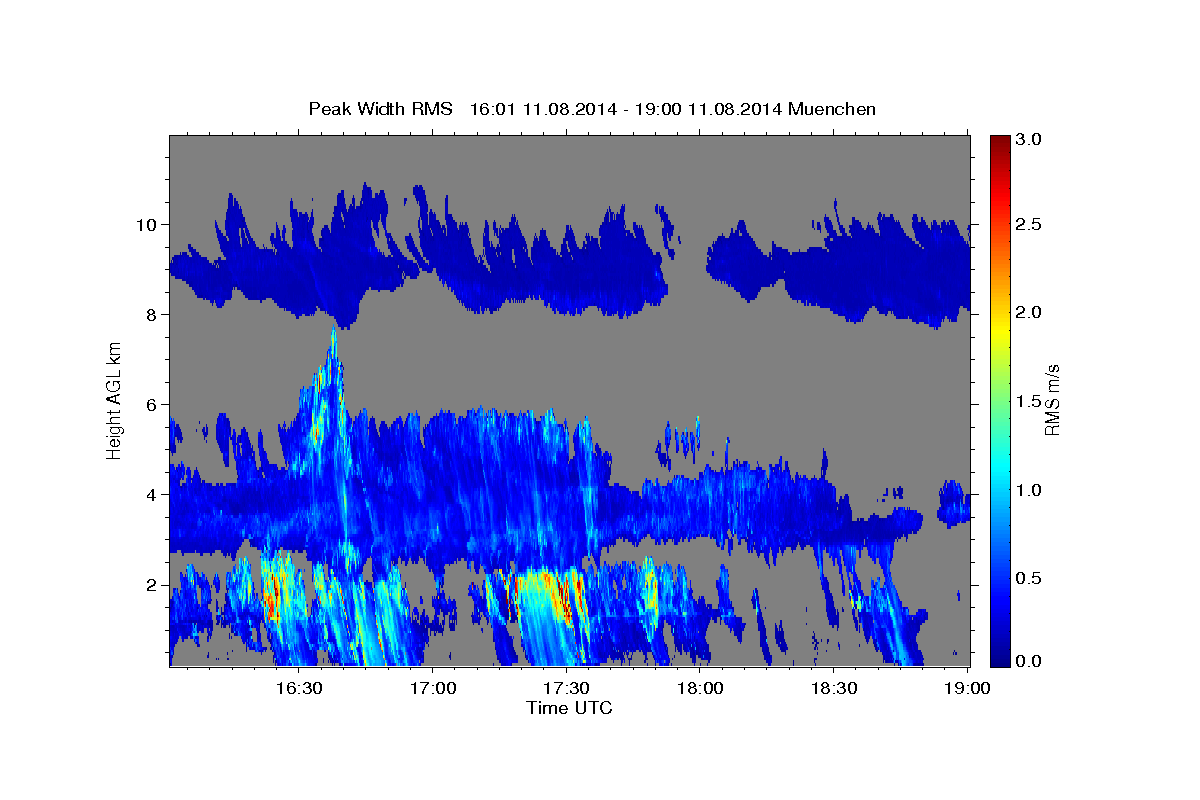The image size is (1200, 800).
Task: Click the yellow band of the colorbar
Action: pyautogui.click(x=999, y=330)
